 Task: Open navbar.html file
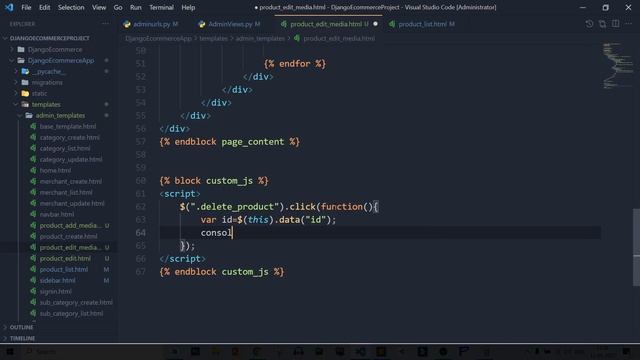[57, 214]
